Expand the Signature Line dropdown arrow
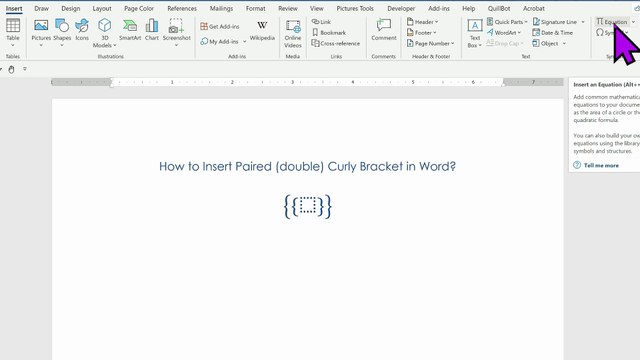Viewport: 640px width, 360px height. pos(583,22)
